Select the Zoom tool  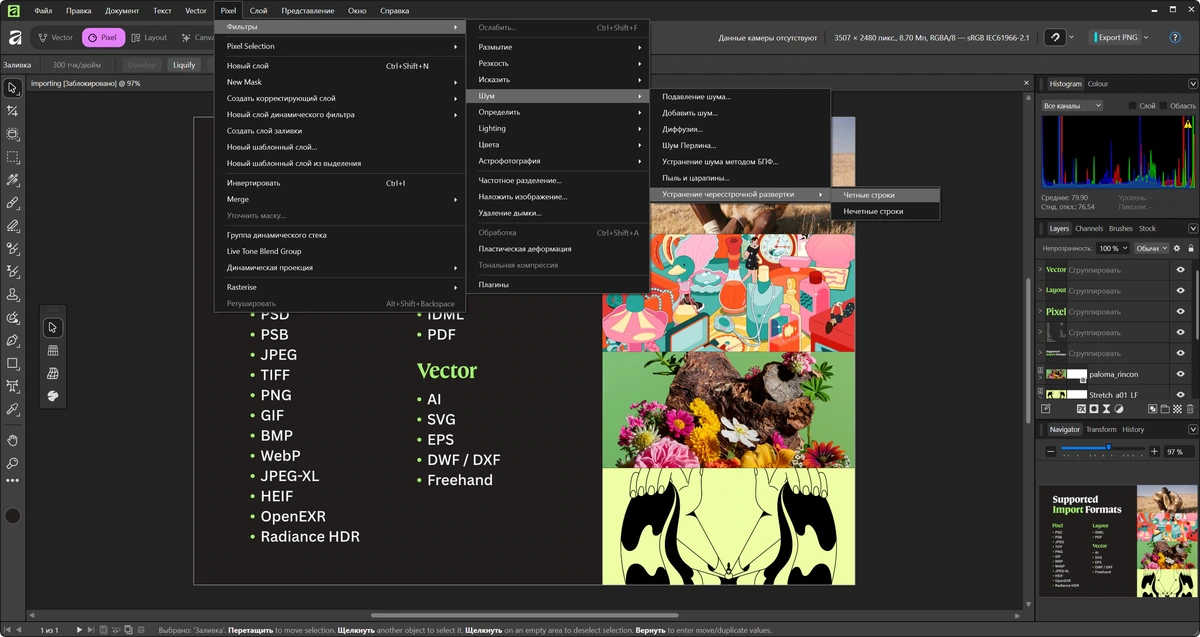pos(12,463)
